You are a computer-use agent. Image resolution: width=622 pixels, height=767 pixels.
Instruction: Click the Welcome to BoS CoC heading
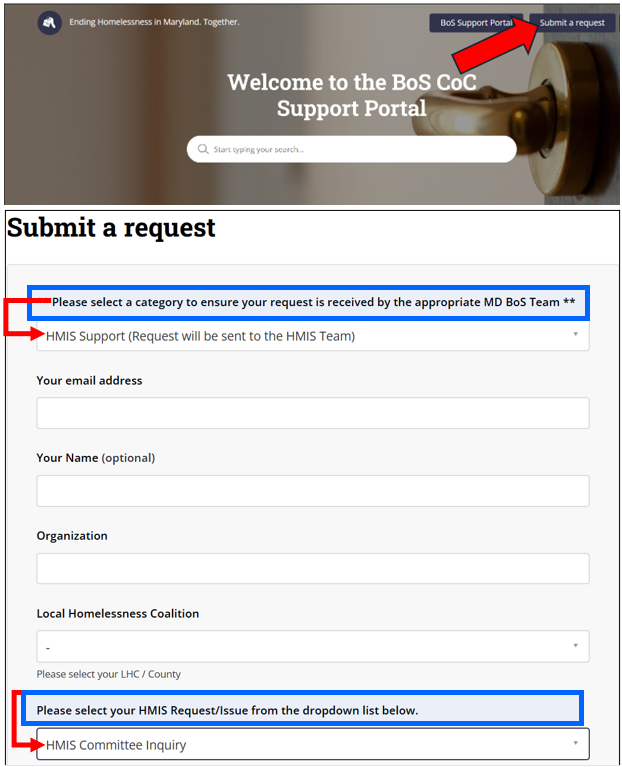[x=351, y=95]
